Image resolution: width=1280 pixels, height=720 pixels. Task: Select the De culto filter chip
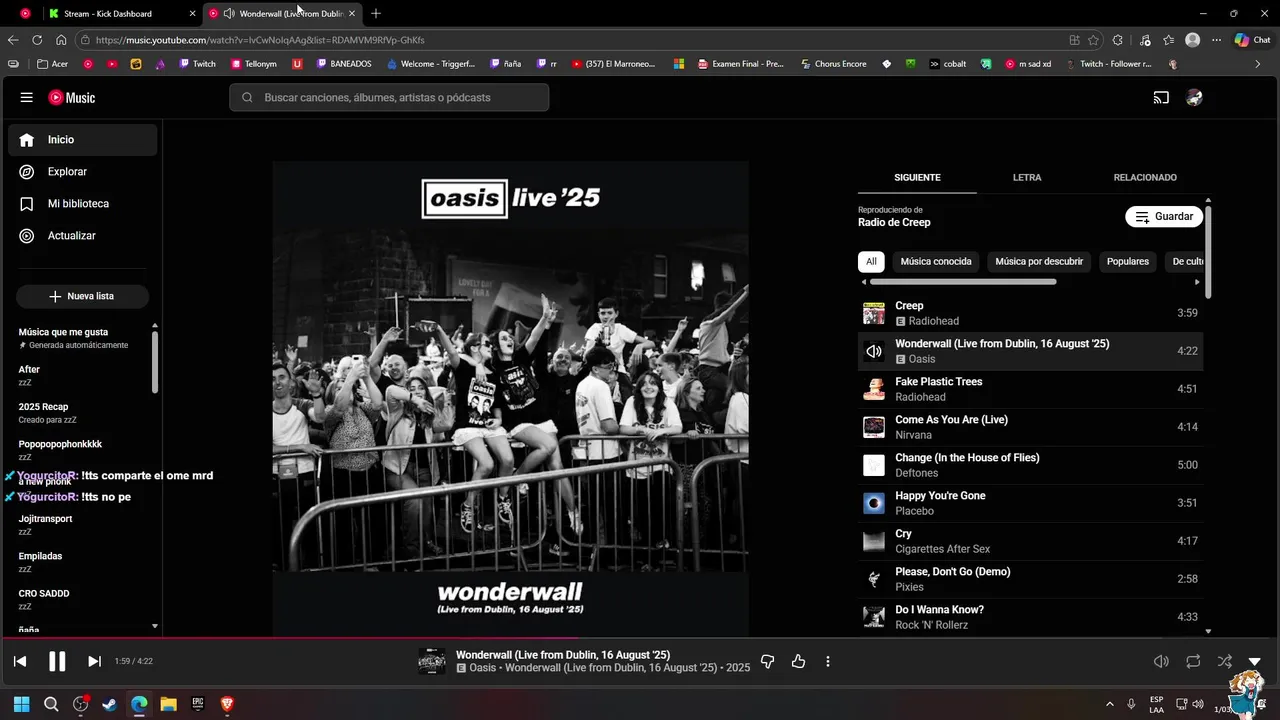(x=1186, y=262)
